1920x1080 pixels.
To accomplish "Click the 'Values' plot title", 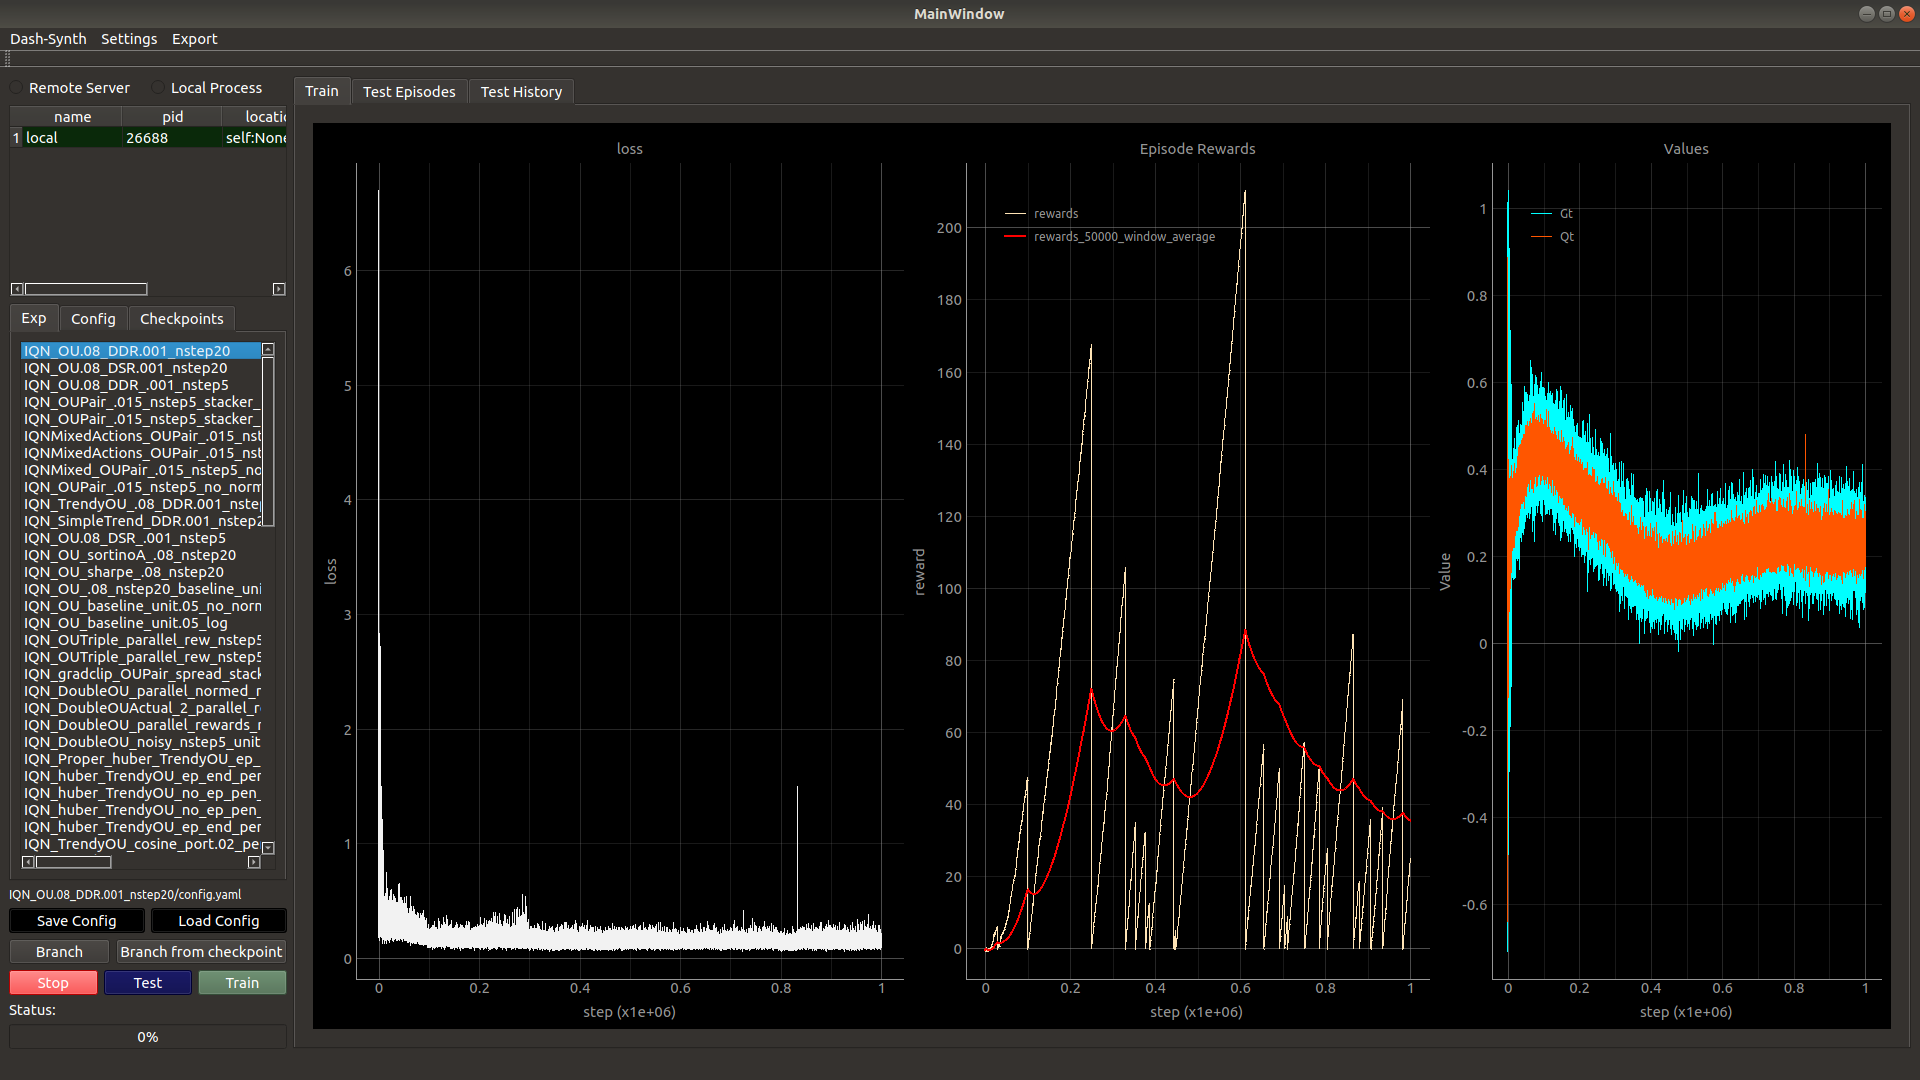I will (x=1686, y=149).
